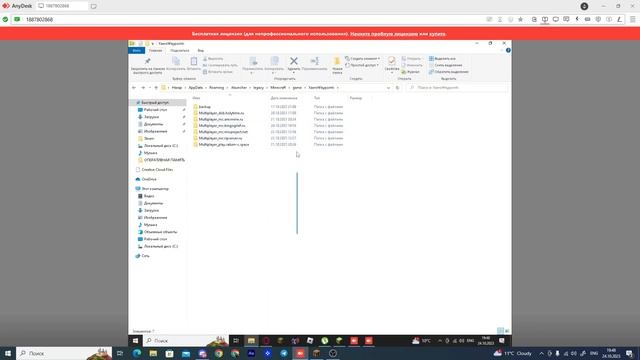Switch to the Поделиться ribbon tab
Image resolution: width=640 pixels, height=360 pixels.
tap(180, 51)
